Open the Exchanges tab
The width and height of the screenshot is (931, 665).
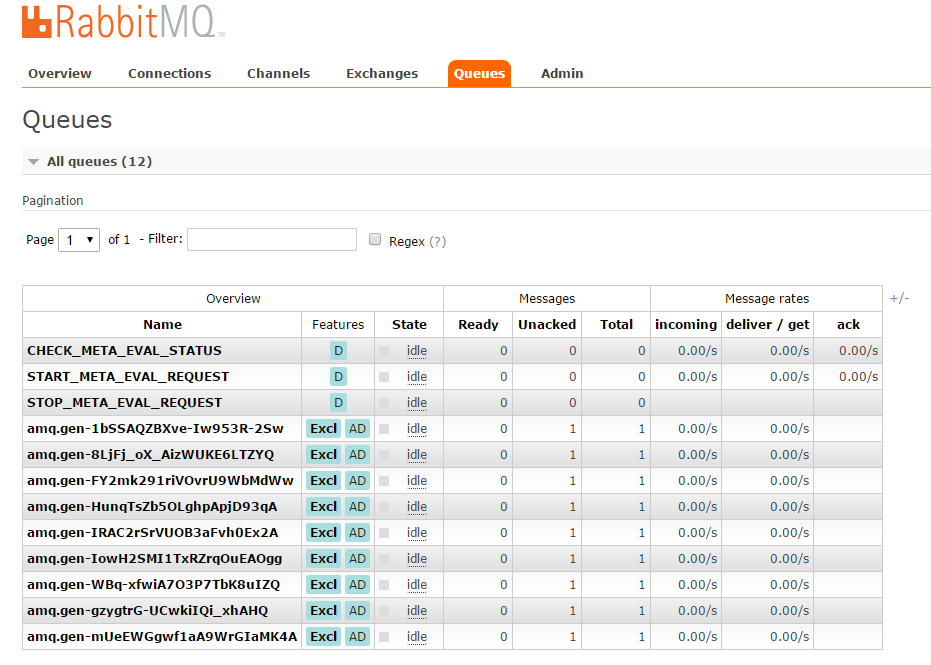pyautogui.click(x=382, y=74)
